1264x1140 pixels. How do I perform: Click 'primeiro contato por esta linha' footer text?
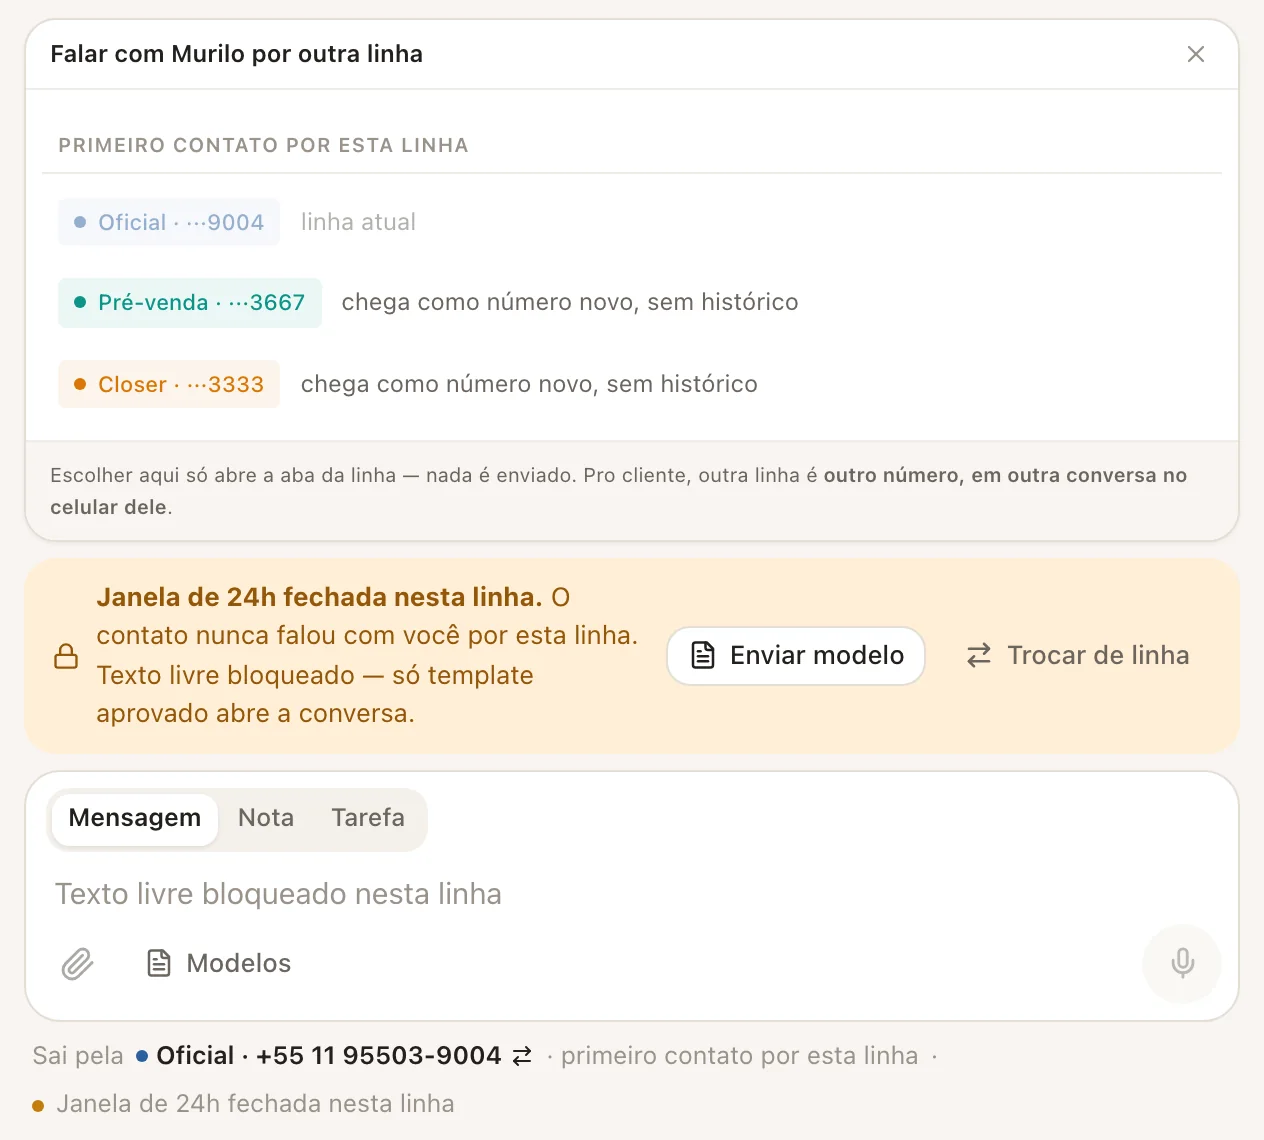click(x=739, y=1056)
